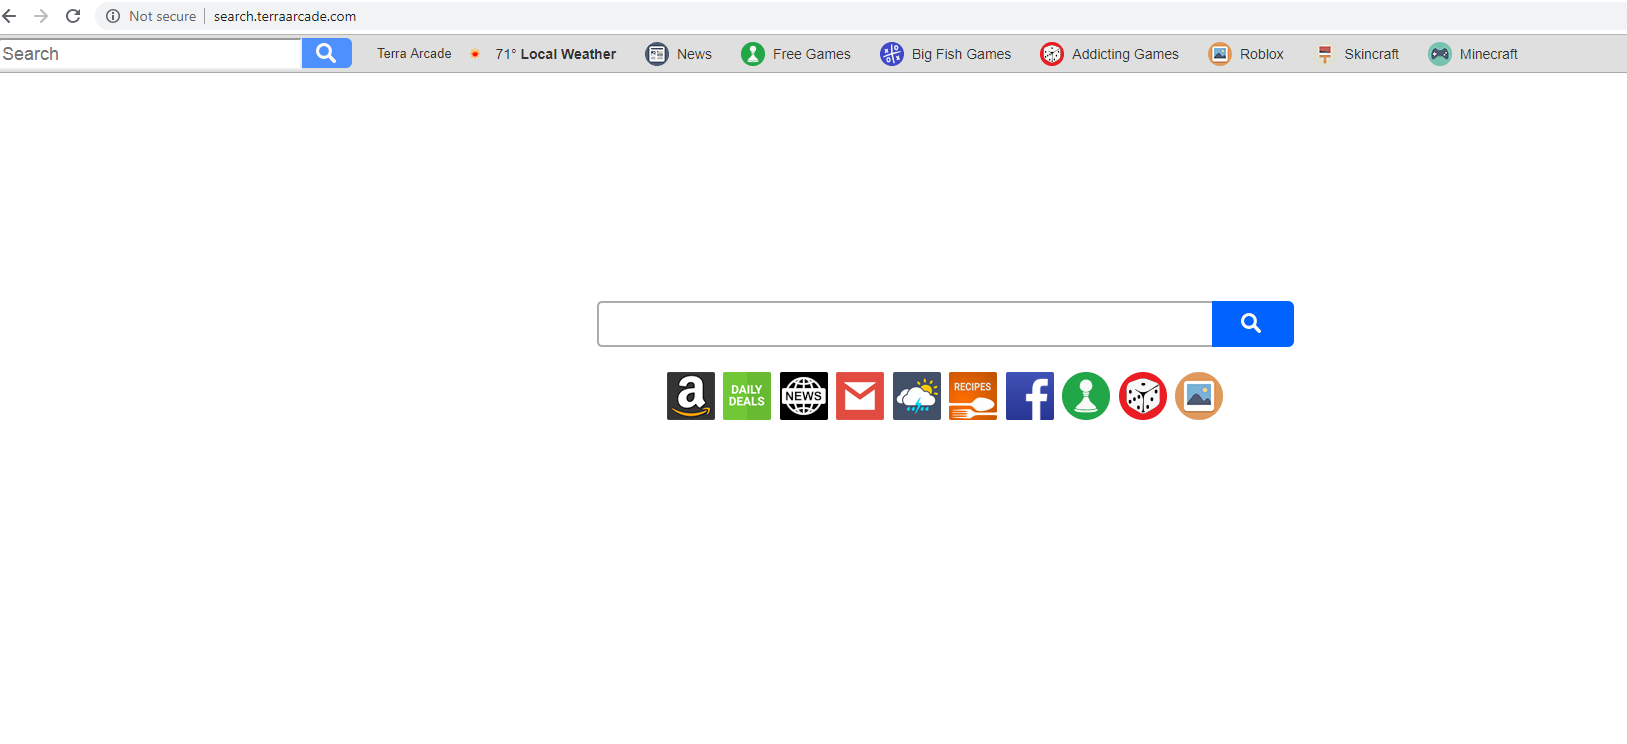Open the Amazon shortcut icon
The image size is (1627, 744).
691,396
